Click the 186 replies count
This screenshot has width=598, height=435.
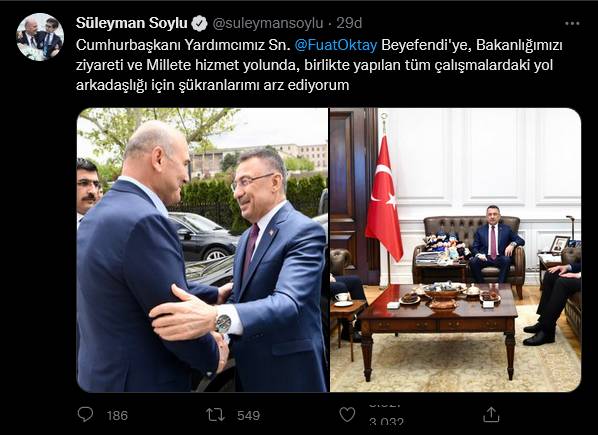pyautogui.click(x=117, y=415)
